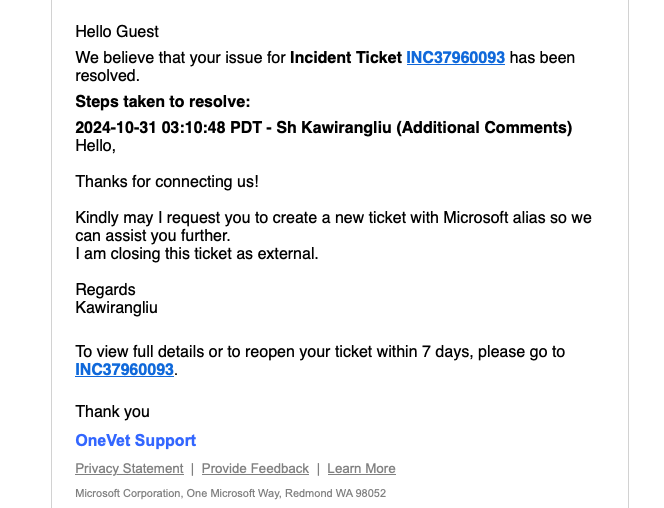Screen dimensions: 664x508
Task: Open the INC37960093 link beside Incident Ticket
Action: 455,58
